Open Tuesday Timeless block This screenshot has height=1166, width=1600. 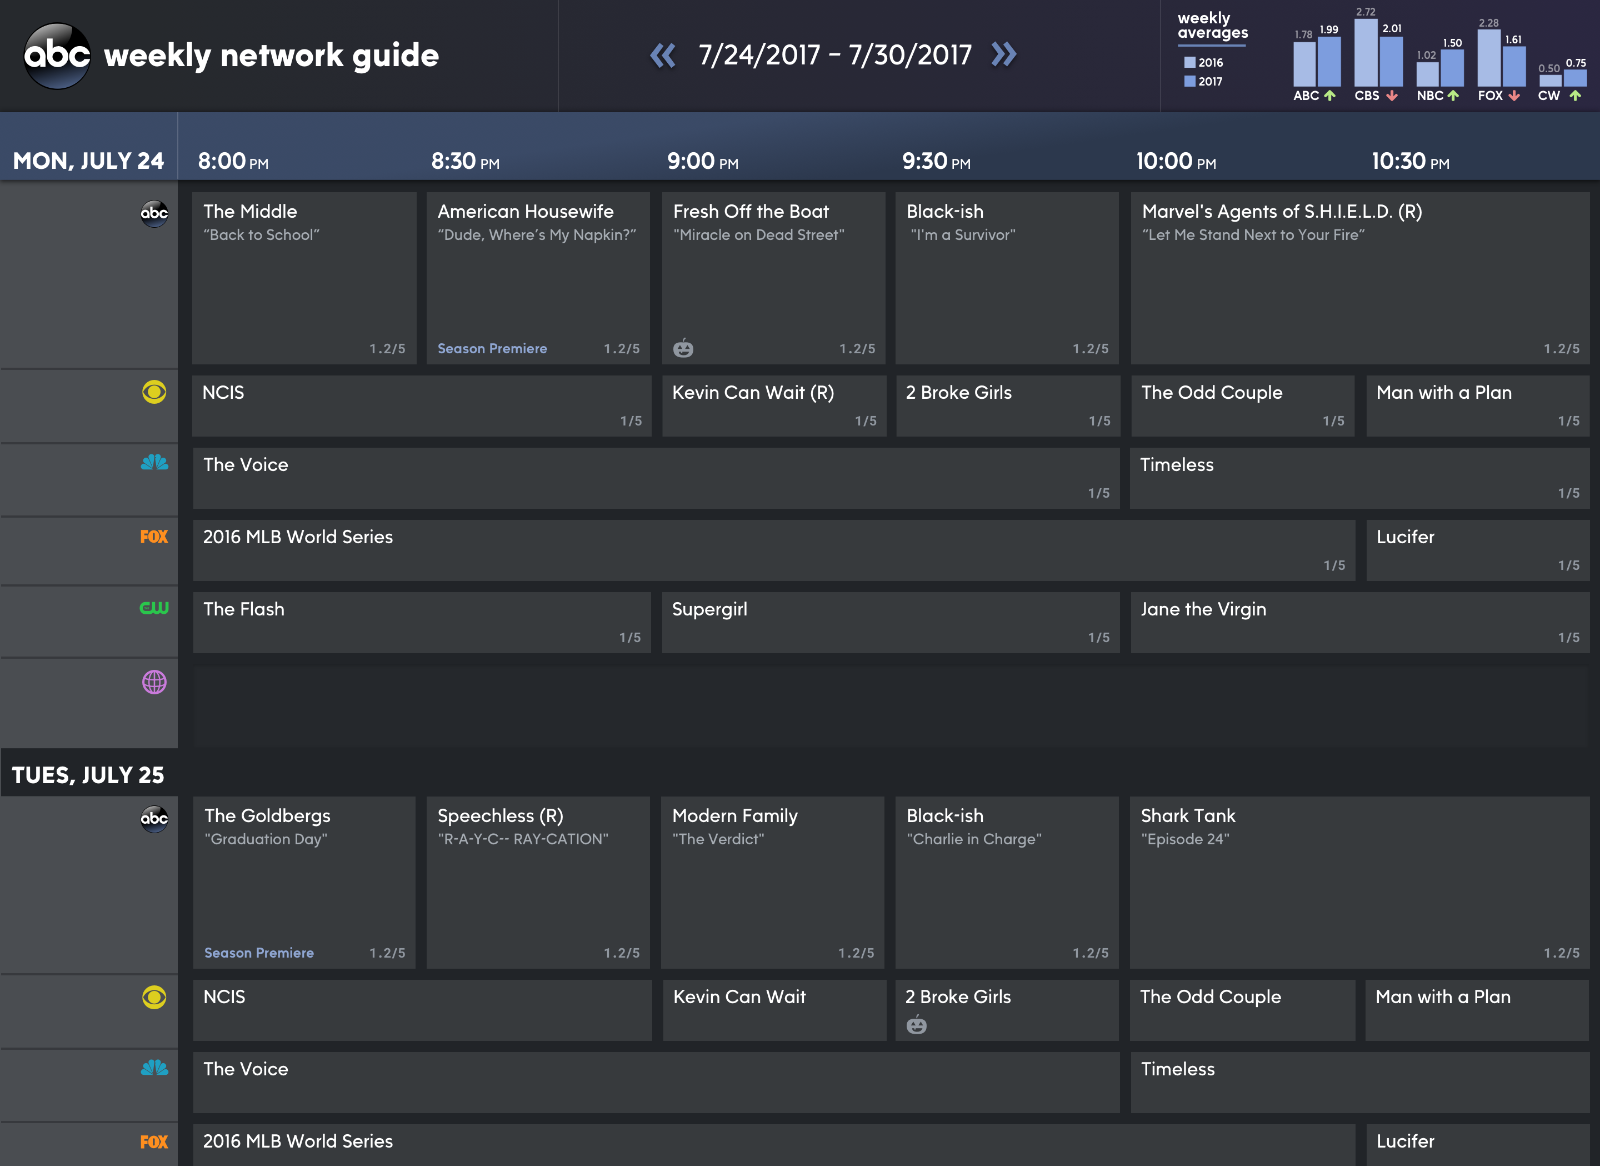[x=1360, y=1082]
